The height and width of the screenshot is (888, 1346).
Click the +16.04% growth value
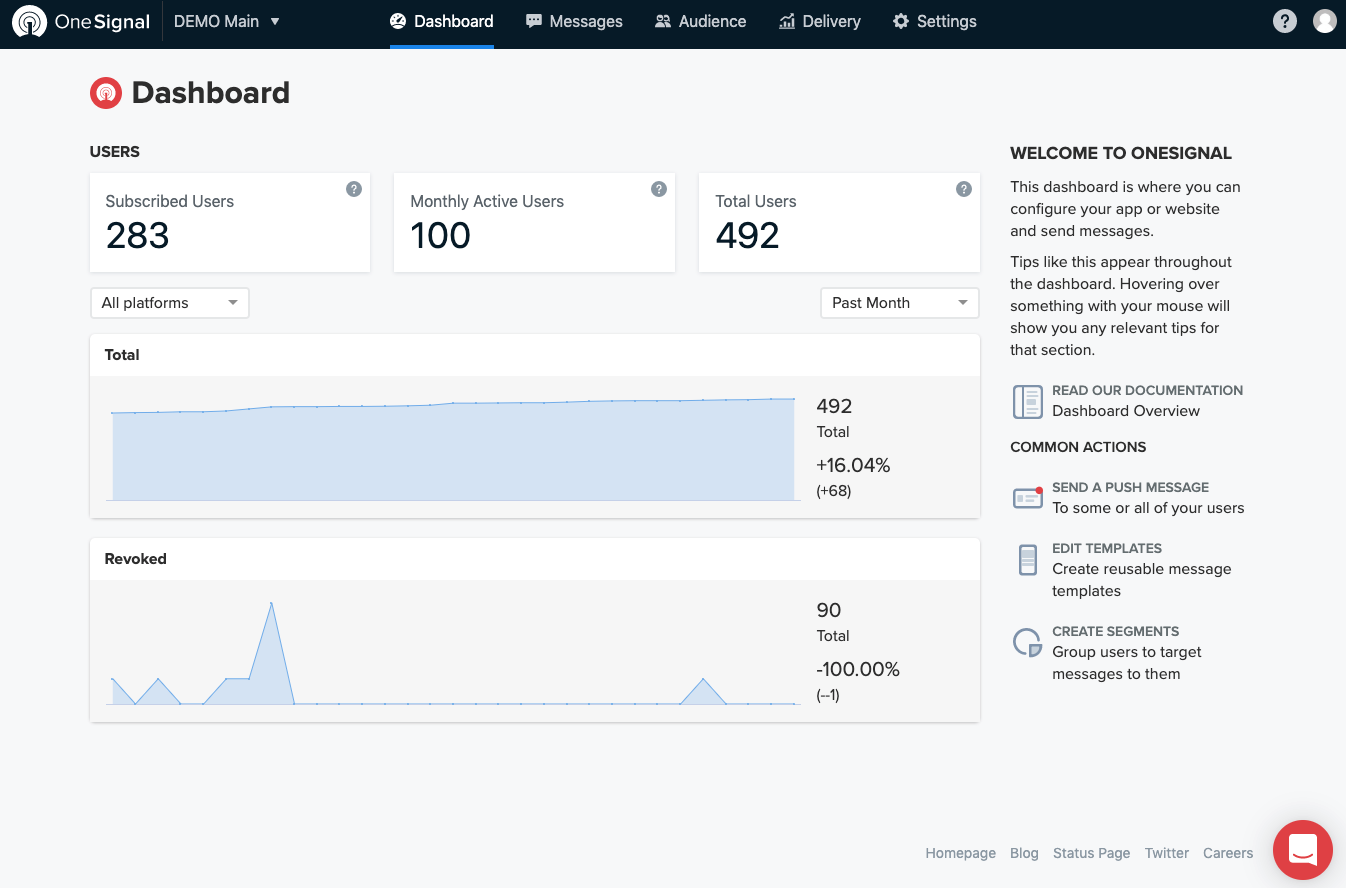(853, 465)
